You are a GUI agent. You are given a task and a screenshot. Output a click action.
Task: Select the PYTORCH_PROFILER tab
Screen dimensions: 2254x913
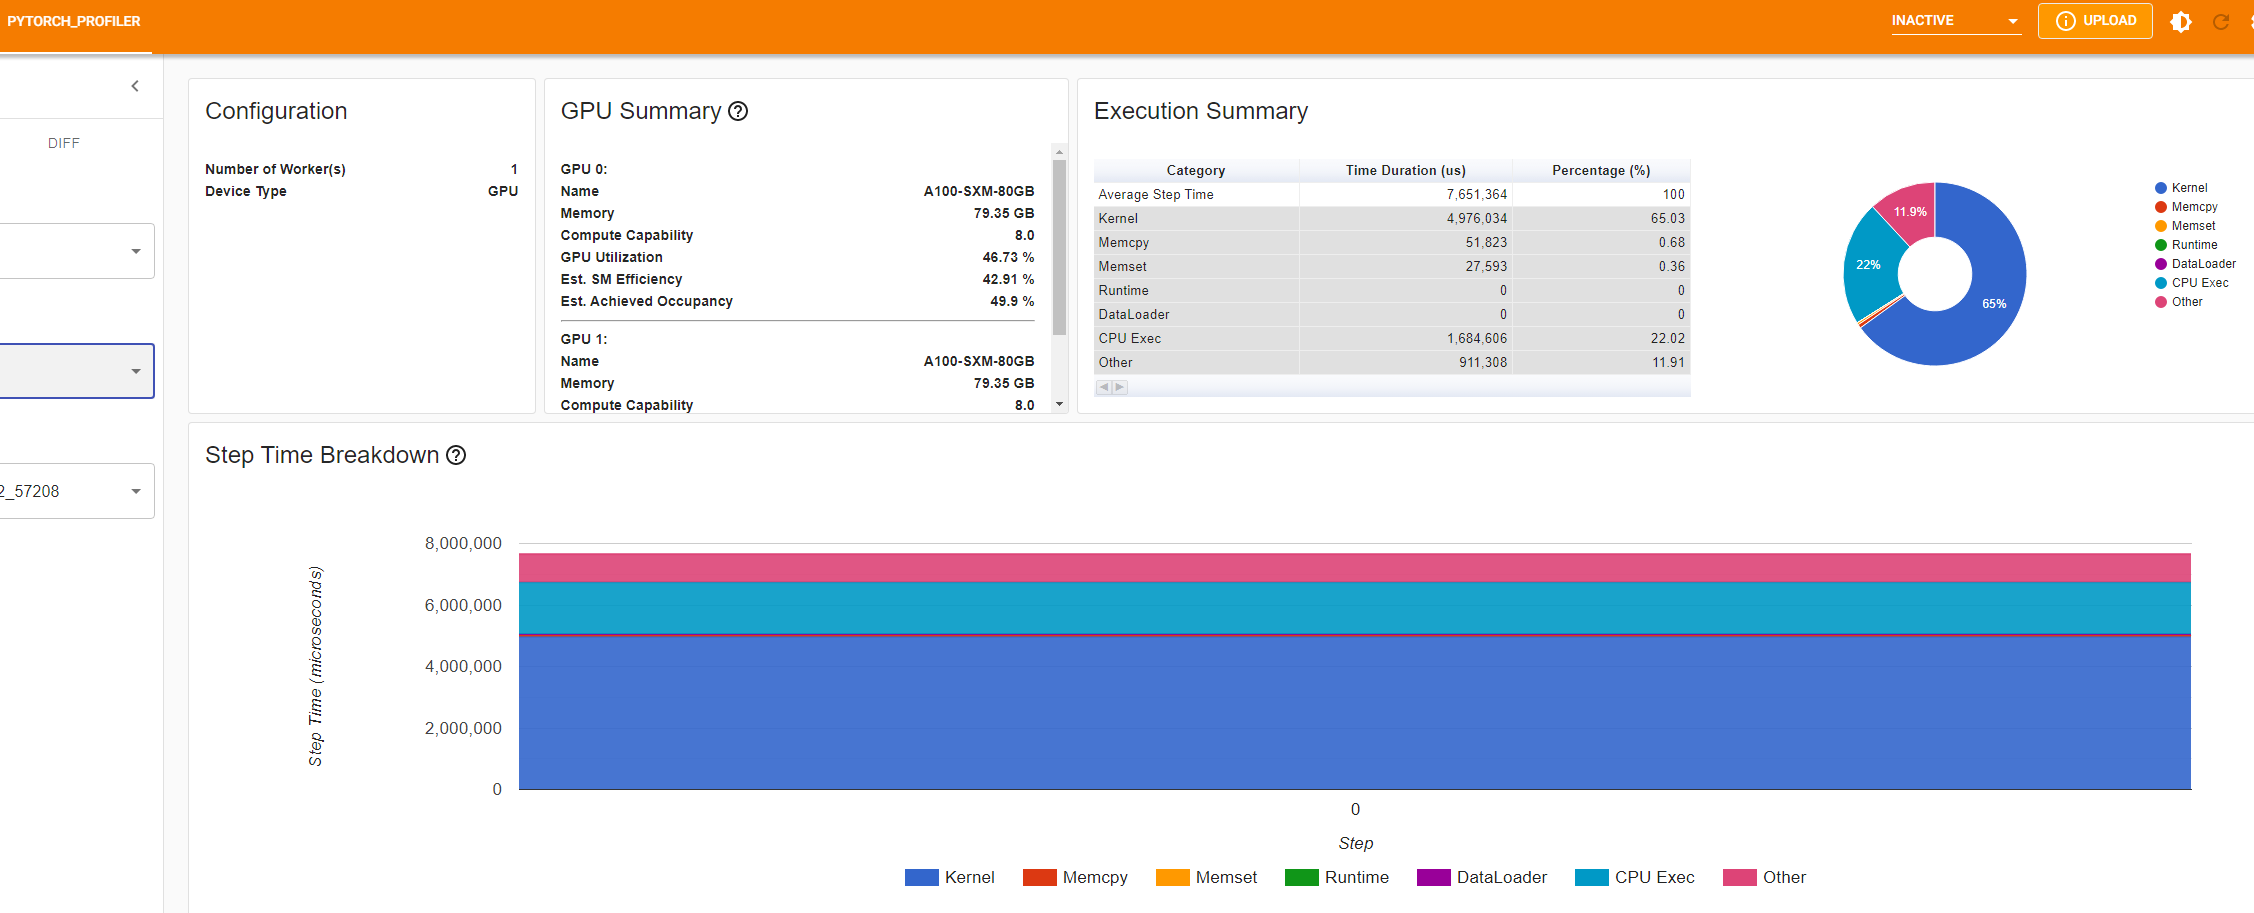[x=74, y=21]
